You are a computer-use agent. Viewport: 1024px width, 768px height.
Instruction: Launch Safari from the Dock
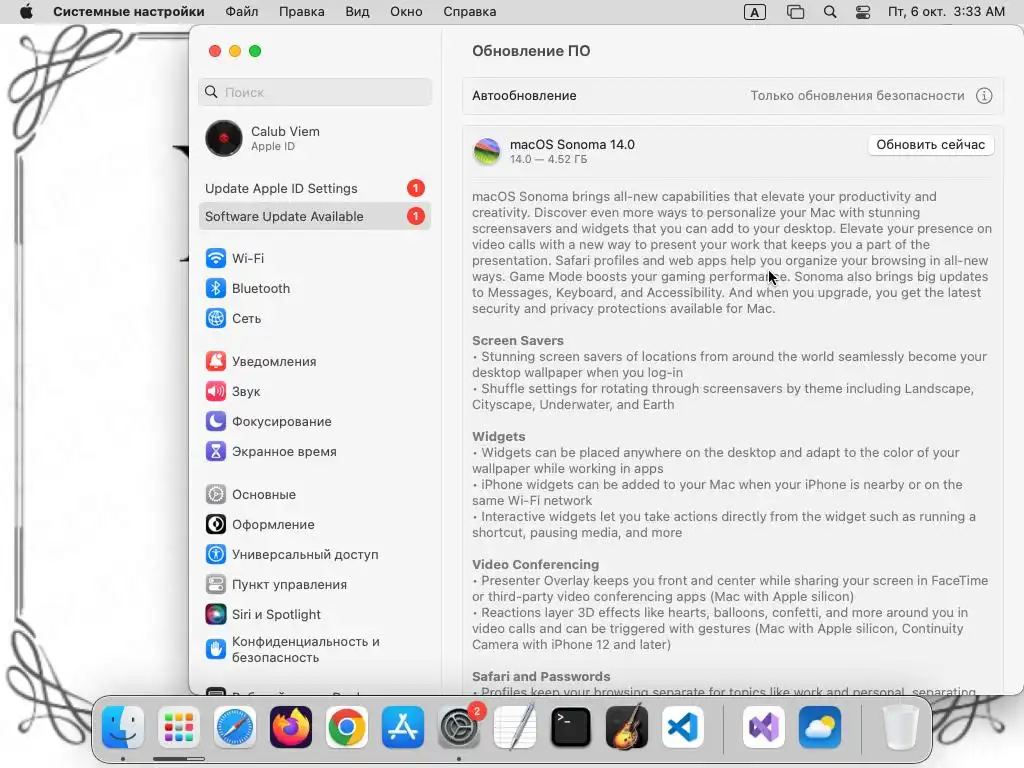(234, 727)
